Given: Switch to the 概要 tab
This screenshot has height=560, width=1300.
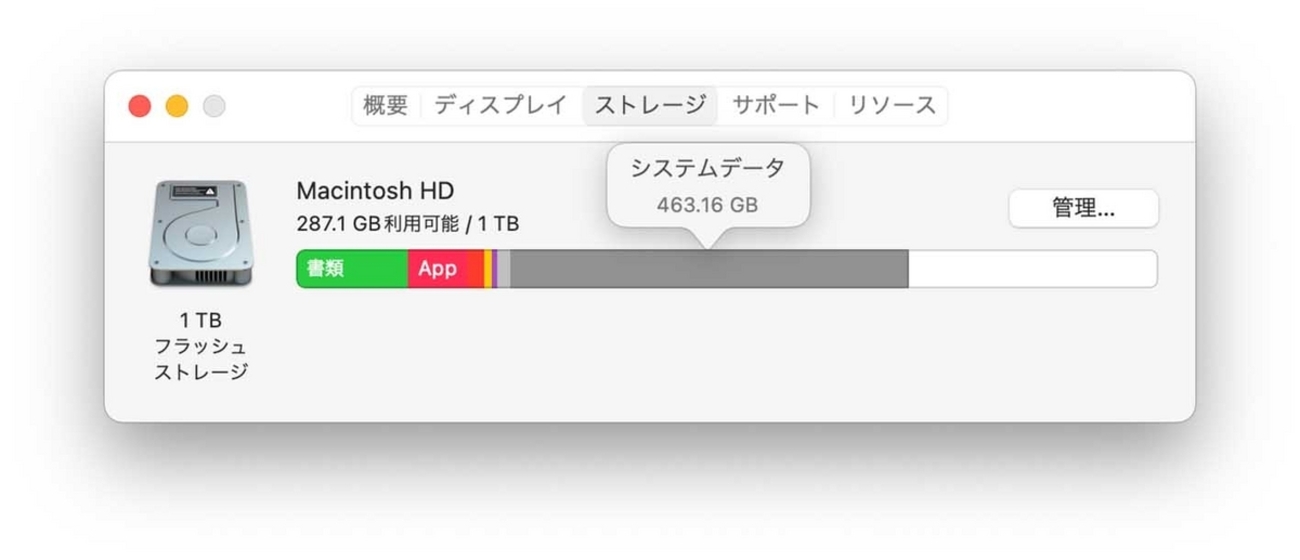Looking at the screenshot, I should (x=386, y=105).
